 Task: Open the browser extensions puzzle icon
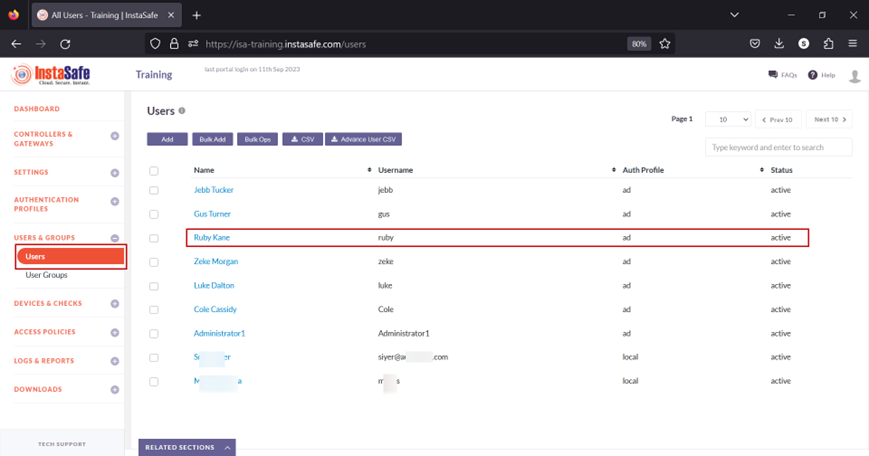point(828,44)
